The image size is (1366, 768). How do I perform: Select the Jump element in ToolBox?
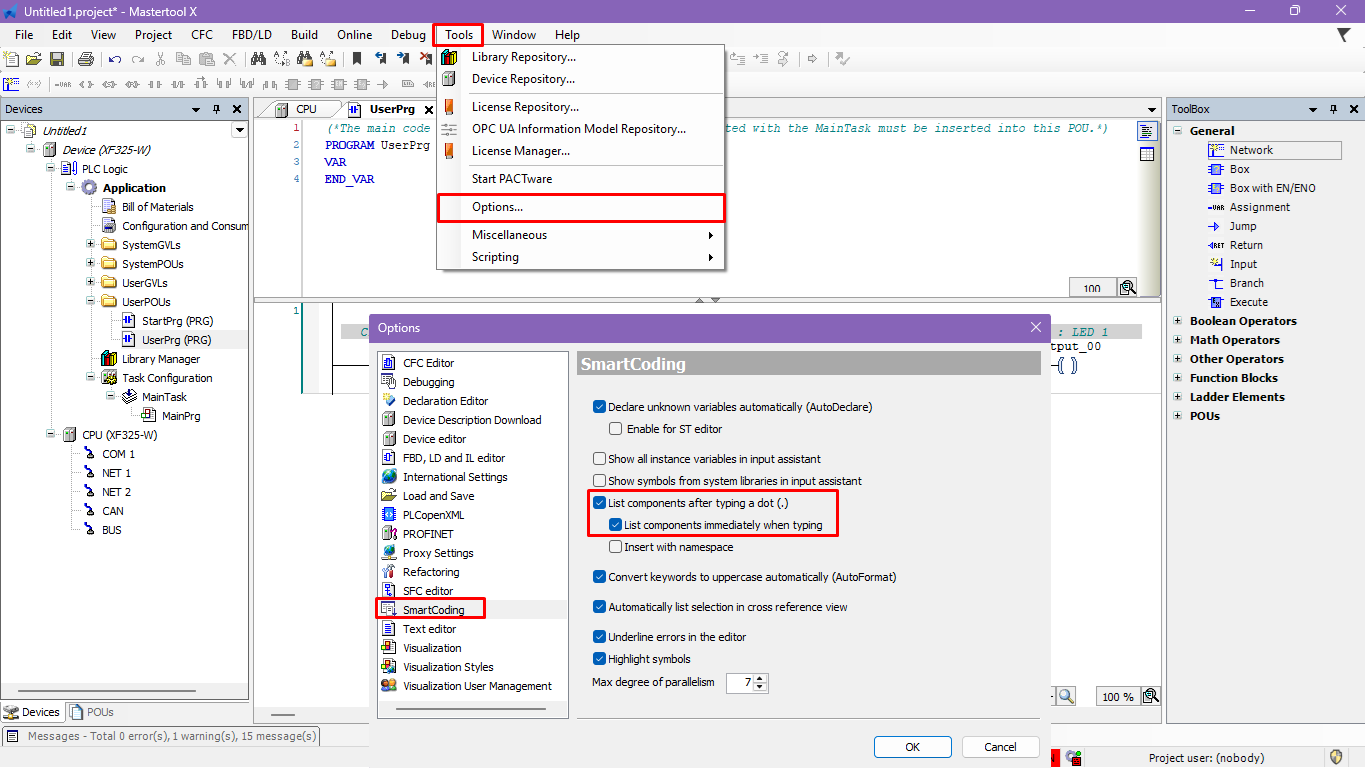pos(1242,226)
